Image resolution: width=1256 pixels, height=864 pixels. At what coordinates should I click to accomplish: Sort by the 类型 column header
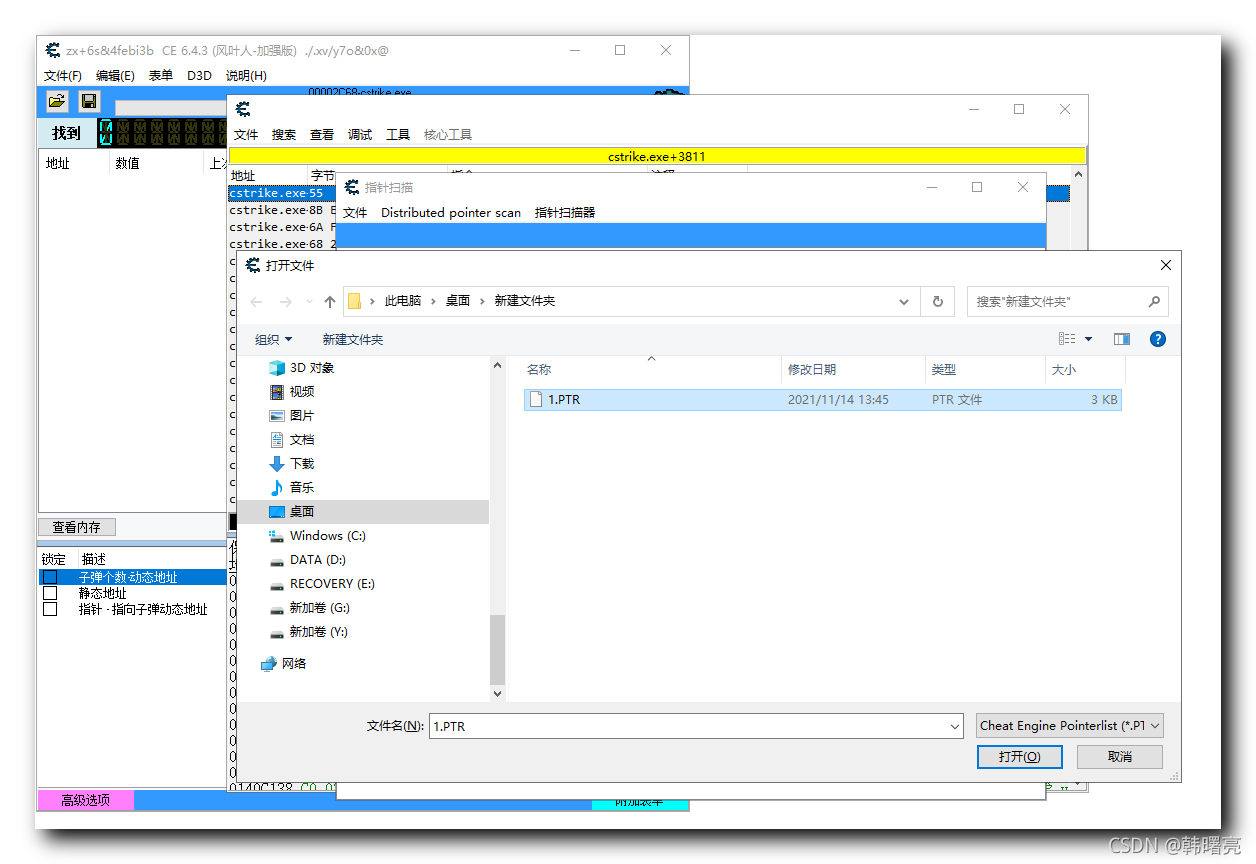pyautogui.click(x=985, y=370)
